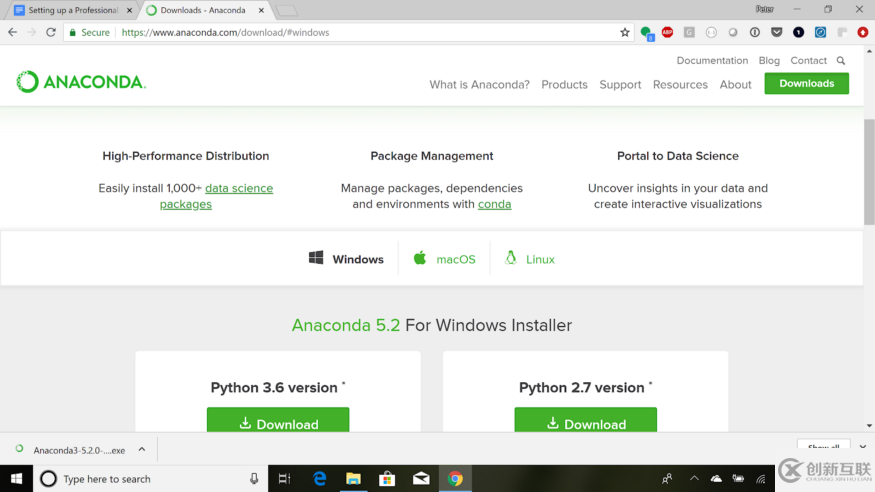The height and width of the screenshot is (492, 875).
Task: Open the Peter profile button
Action: click(x=765, y=9)
